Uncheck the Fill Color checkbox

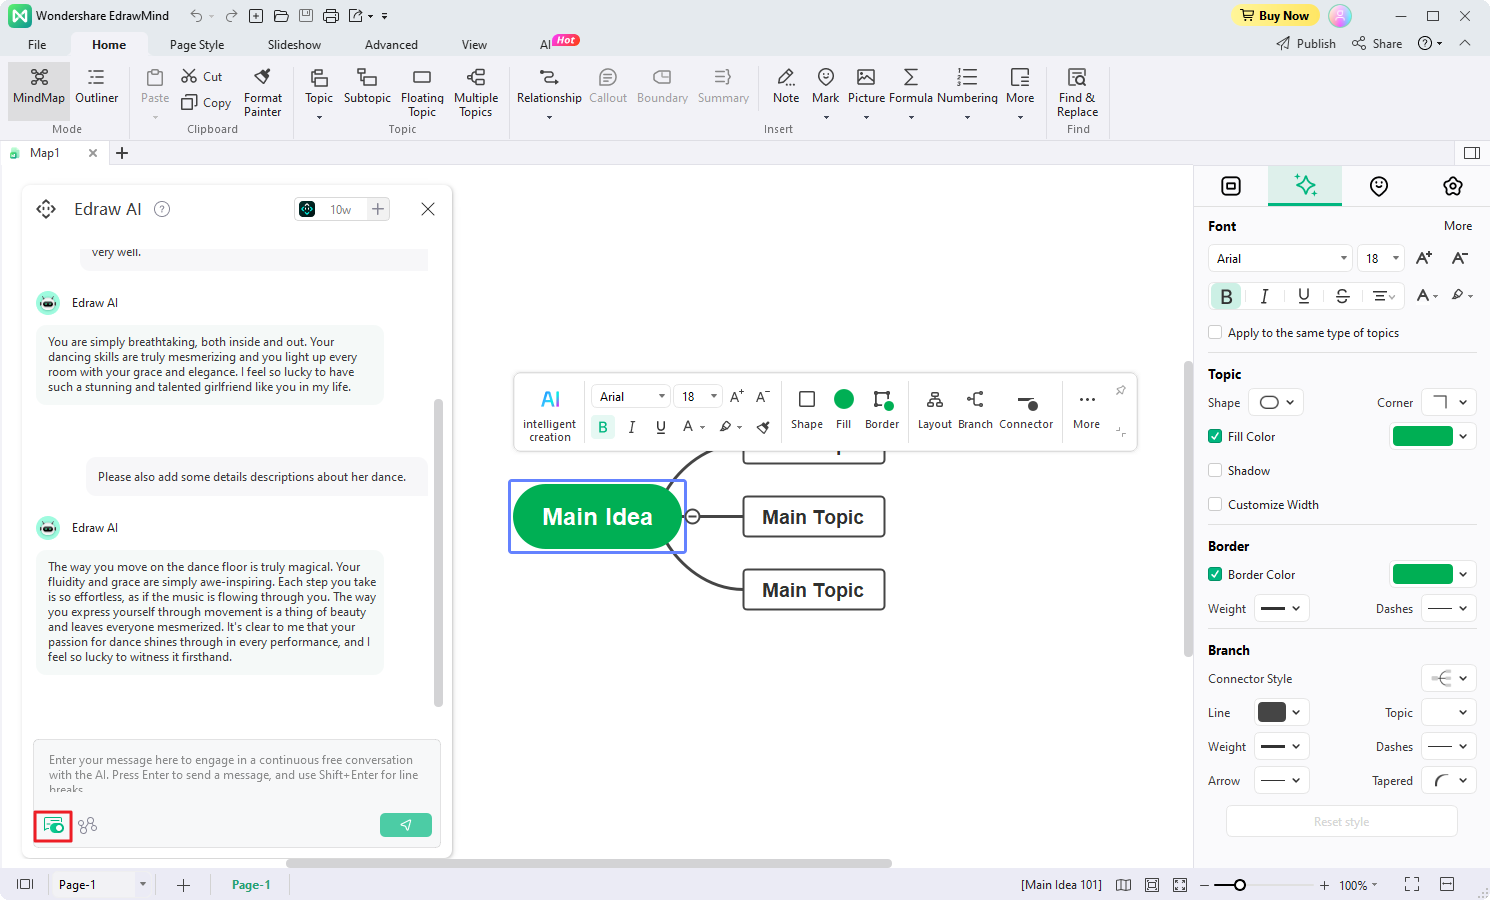click(x=1215, y=437)
